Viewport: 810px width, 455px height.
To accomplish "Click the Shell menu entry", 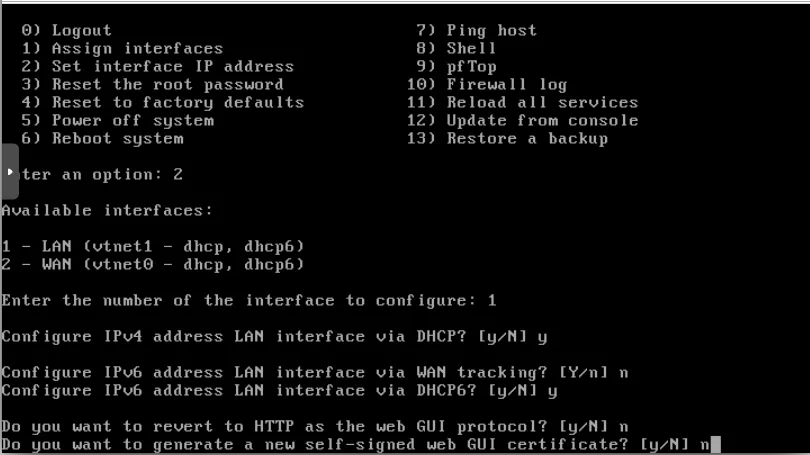I will 471,49.
